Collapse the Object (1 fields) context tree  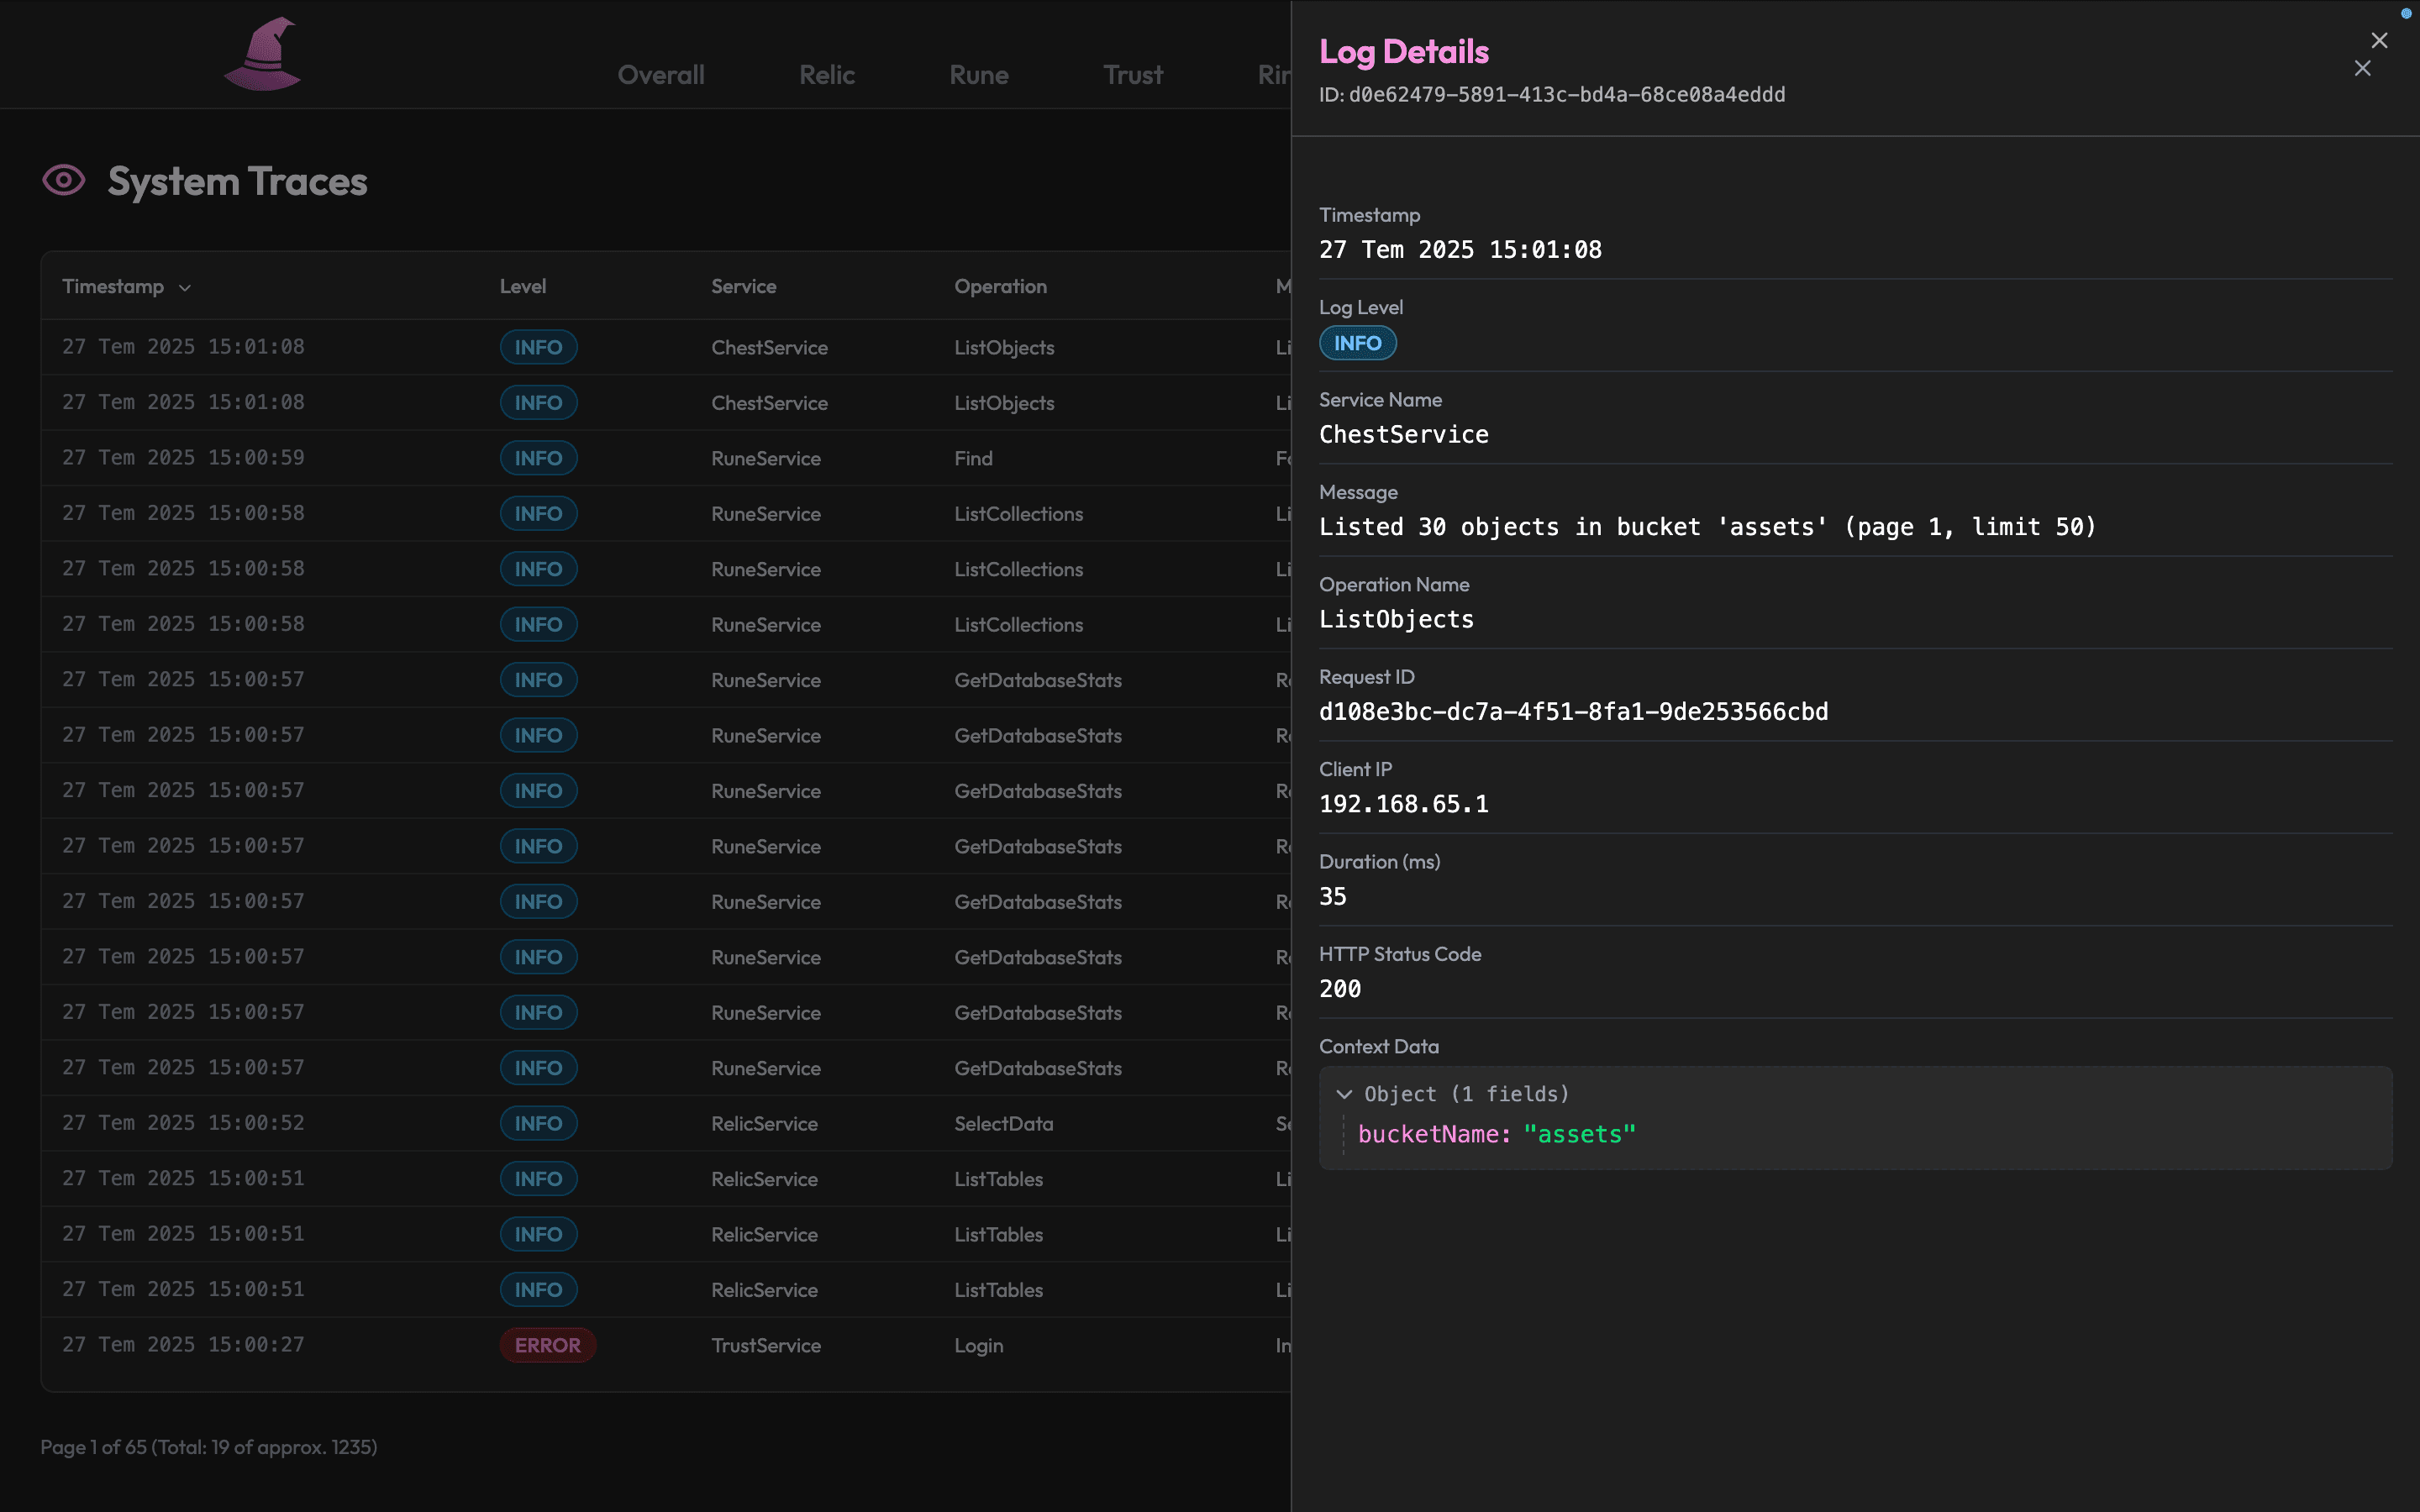[1344, 1094]
